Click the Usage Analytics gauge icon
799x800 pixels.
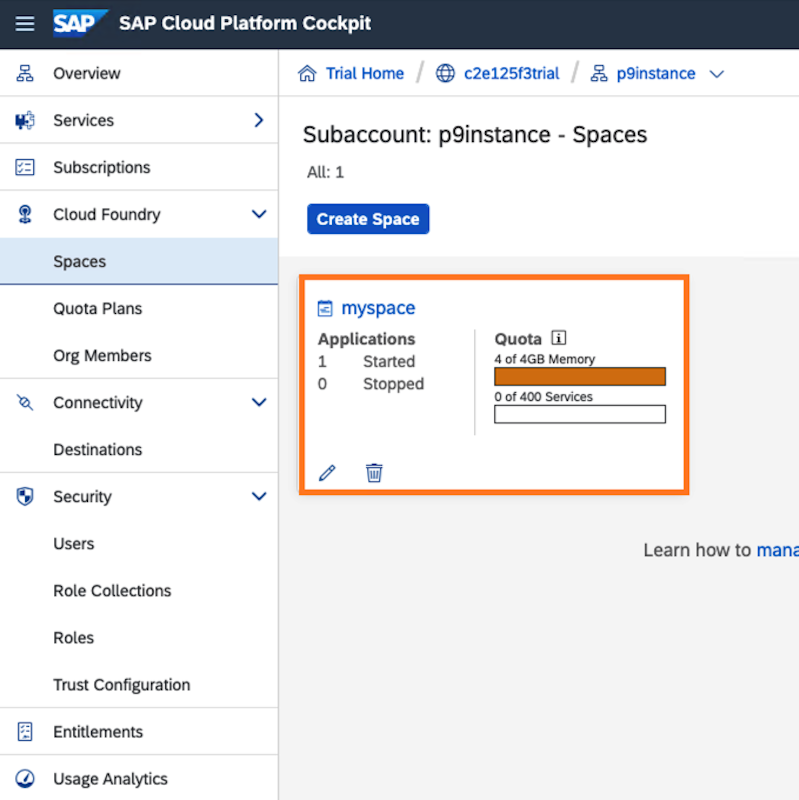pos(25,779)
